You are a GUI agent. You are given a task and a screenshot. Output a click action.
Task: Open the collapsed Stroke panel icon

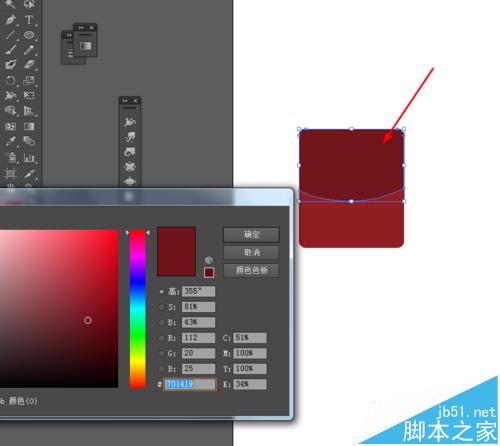point(70,53)
